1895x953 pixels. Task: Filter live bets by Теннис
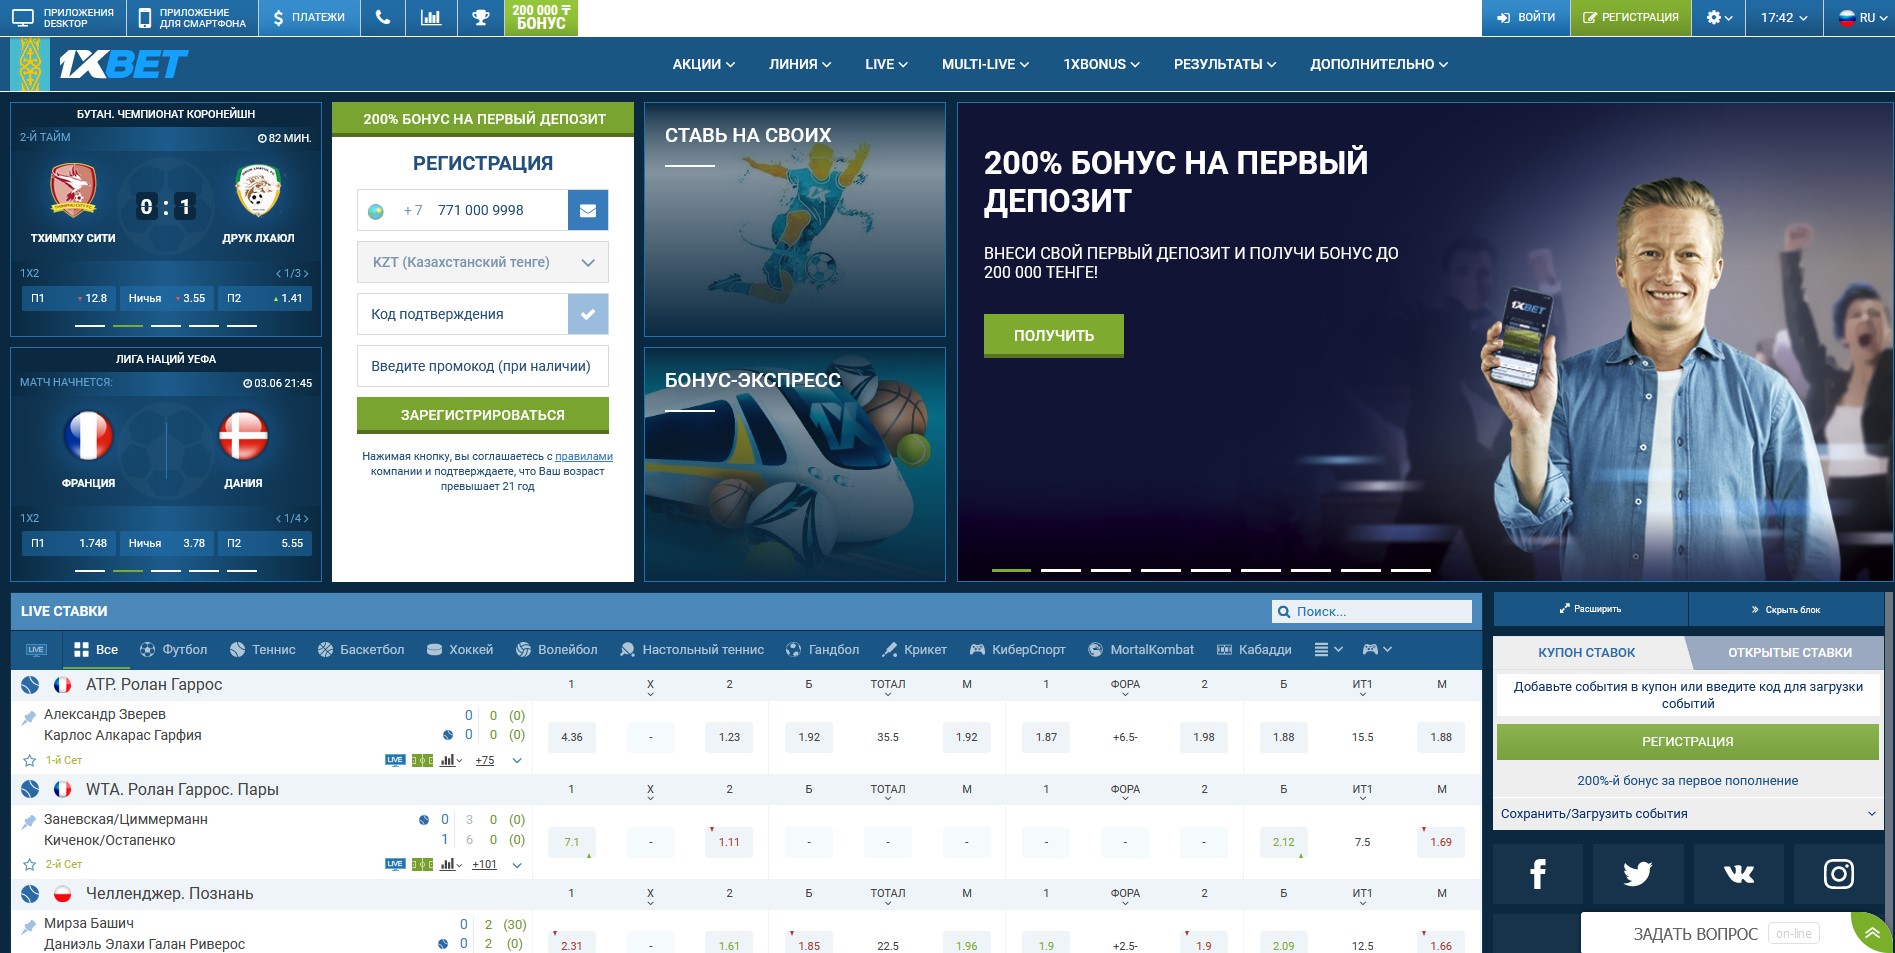(x=262, y=650)
